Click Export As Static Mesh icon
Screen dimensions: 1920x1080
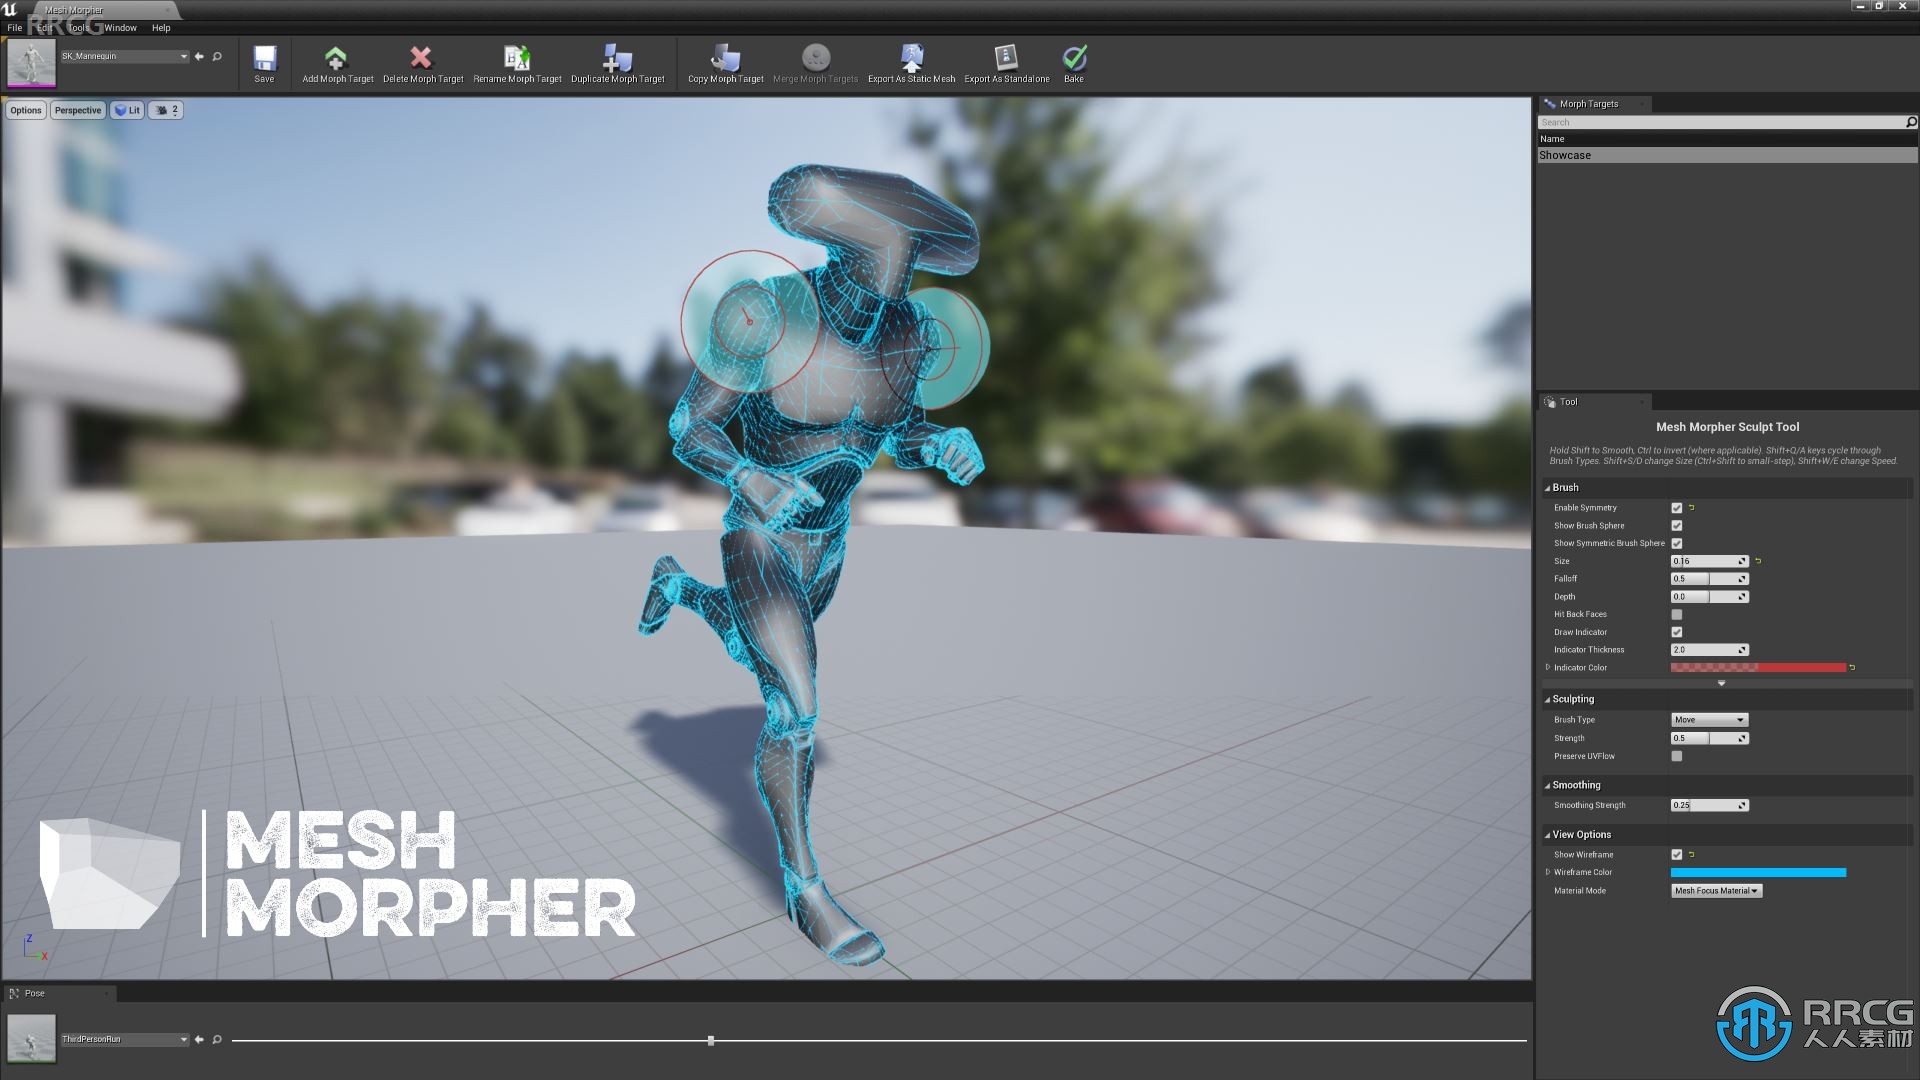911,58
